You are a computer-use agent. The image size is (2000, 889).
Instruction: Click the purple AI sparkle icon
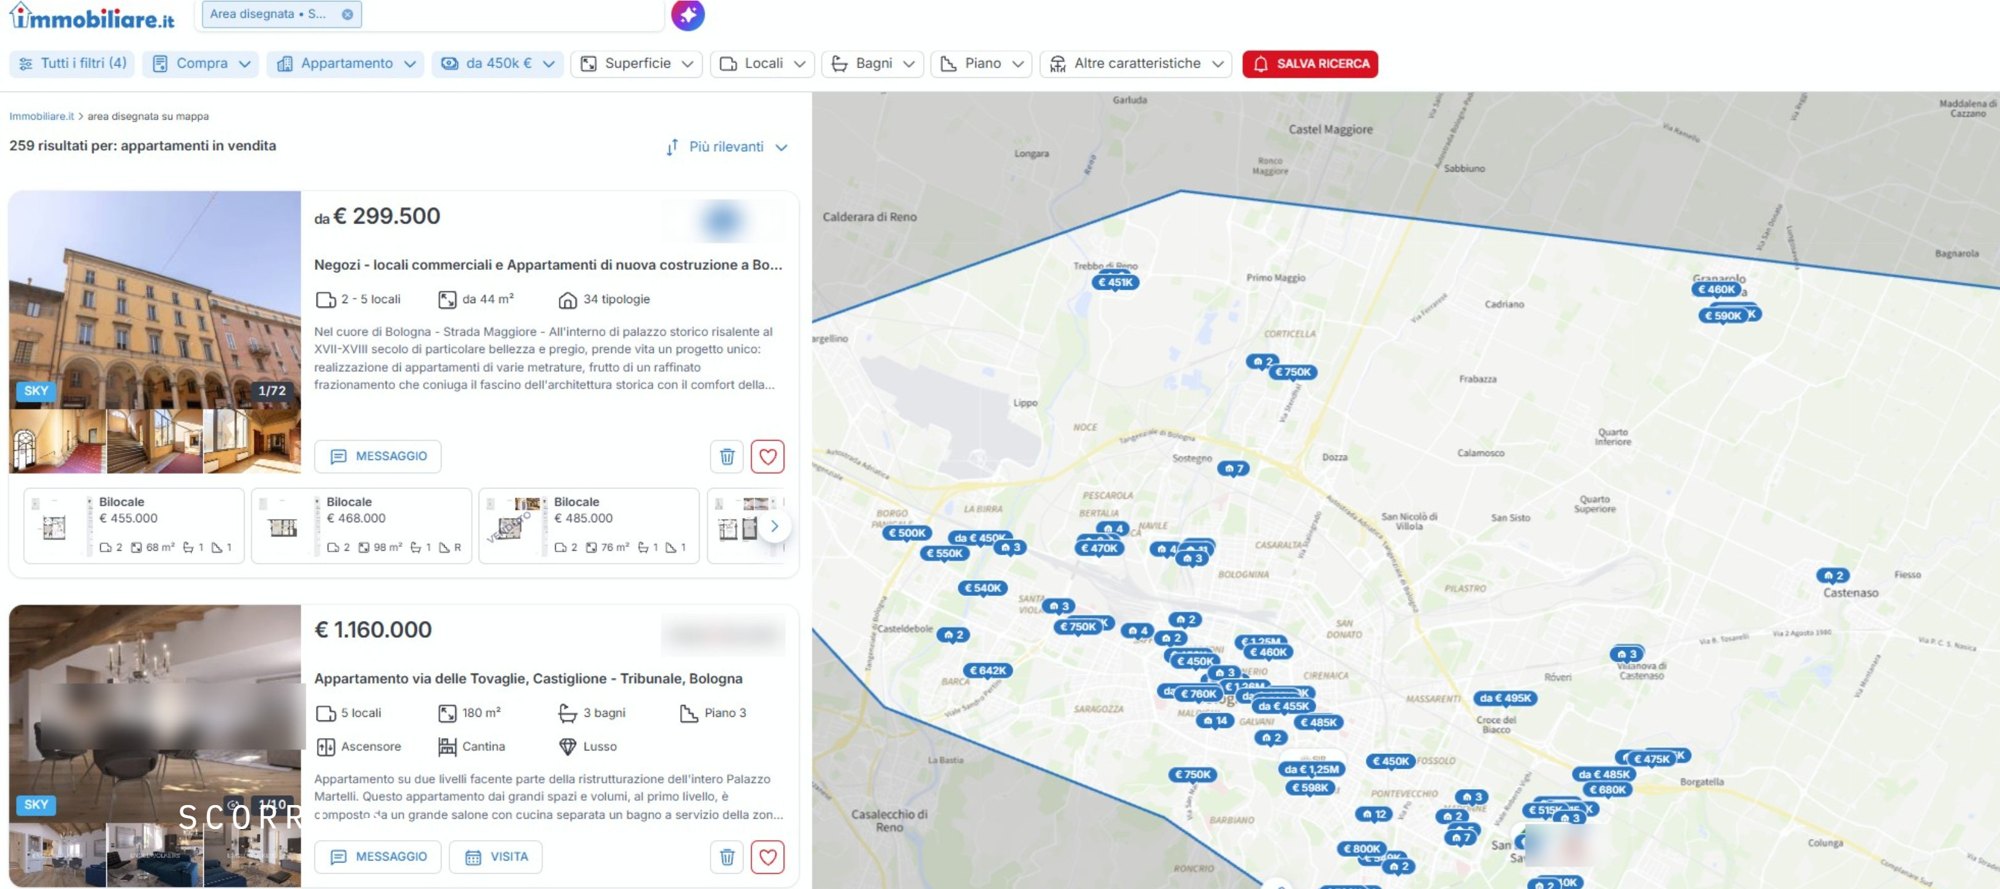click(688, 14)
